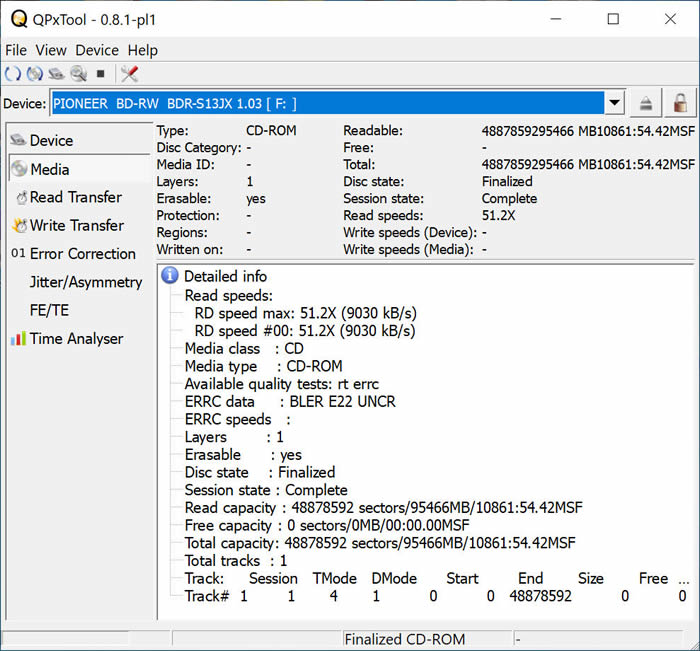Click the drive icon in the toolbar
Viewport: 700px width, 651px height.
point(57,74)
